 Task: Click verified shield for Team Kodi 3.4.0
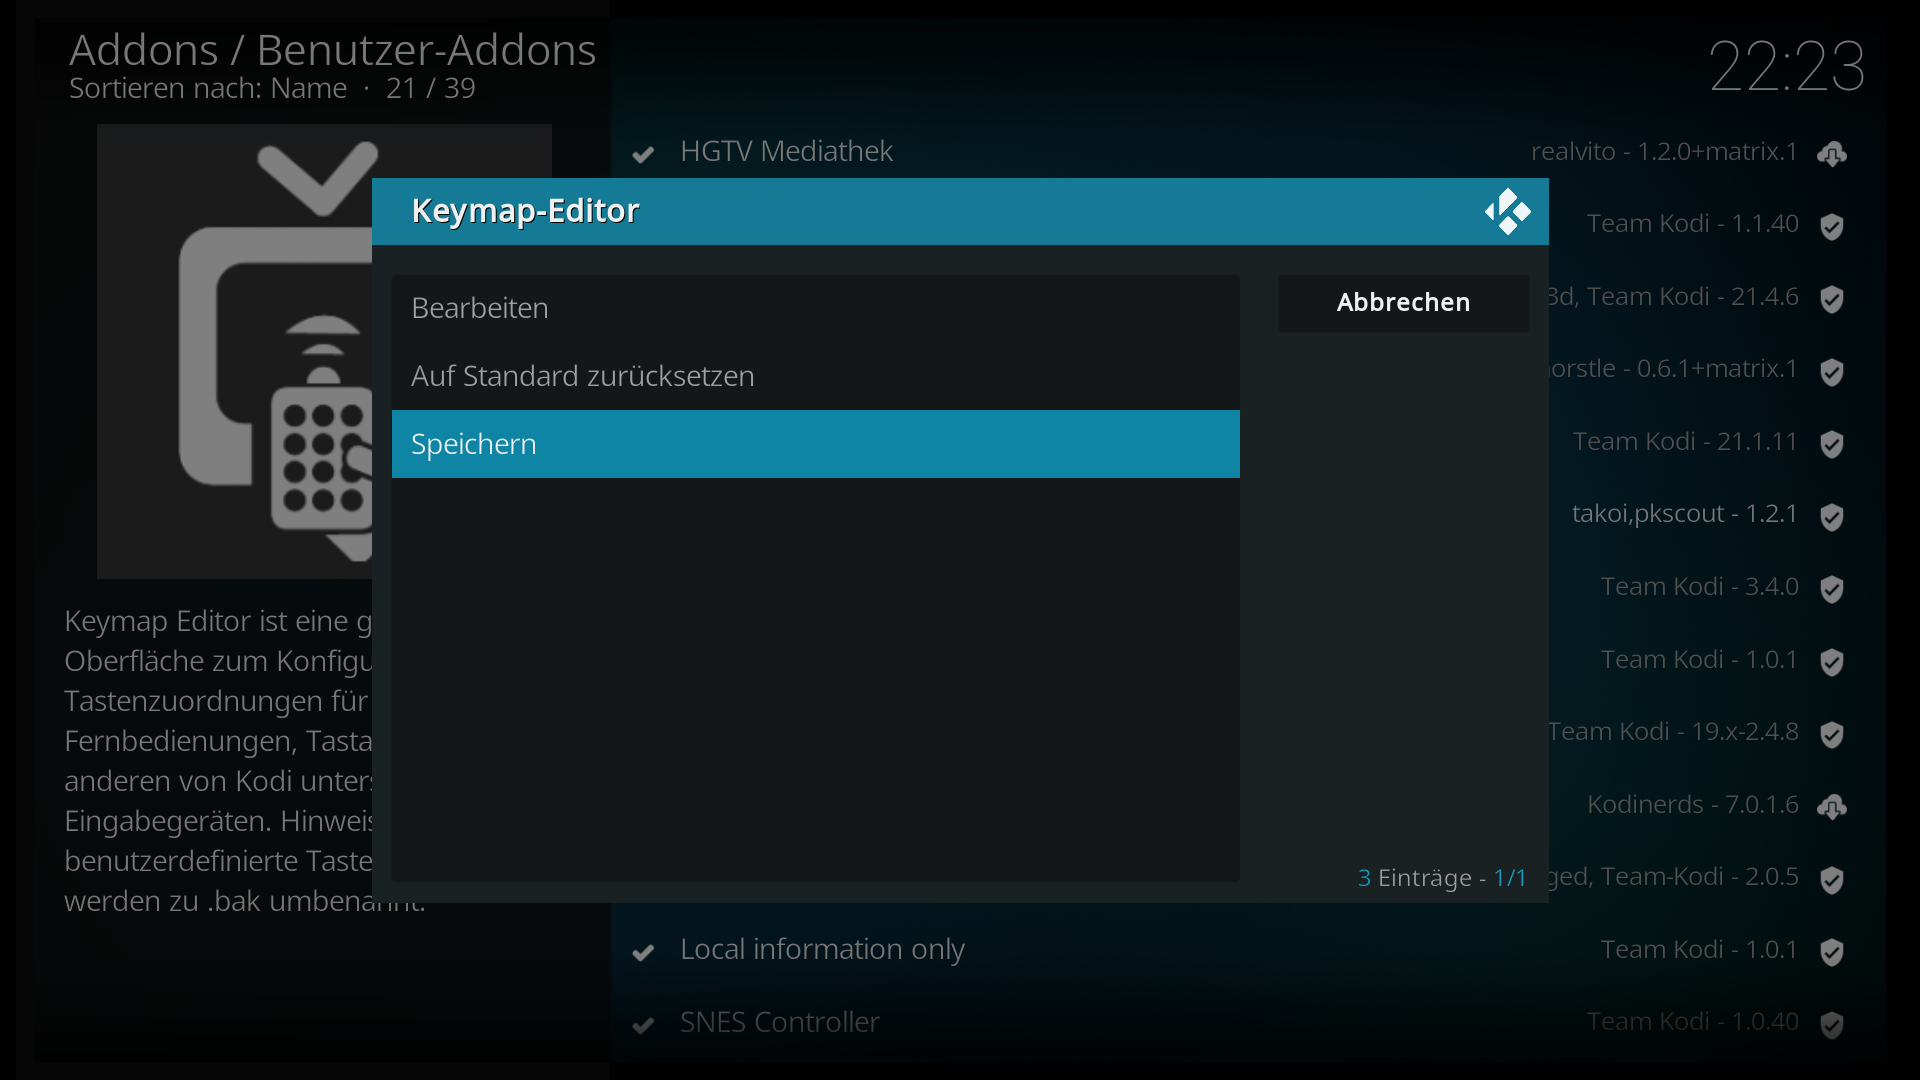1832,589
